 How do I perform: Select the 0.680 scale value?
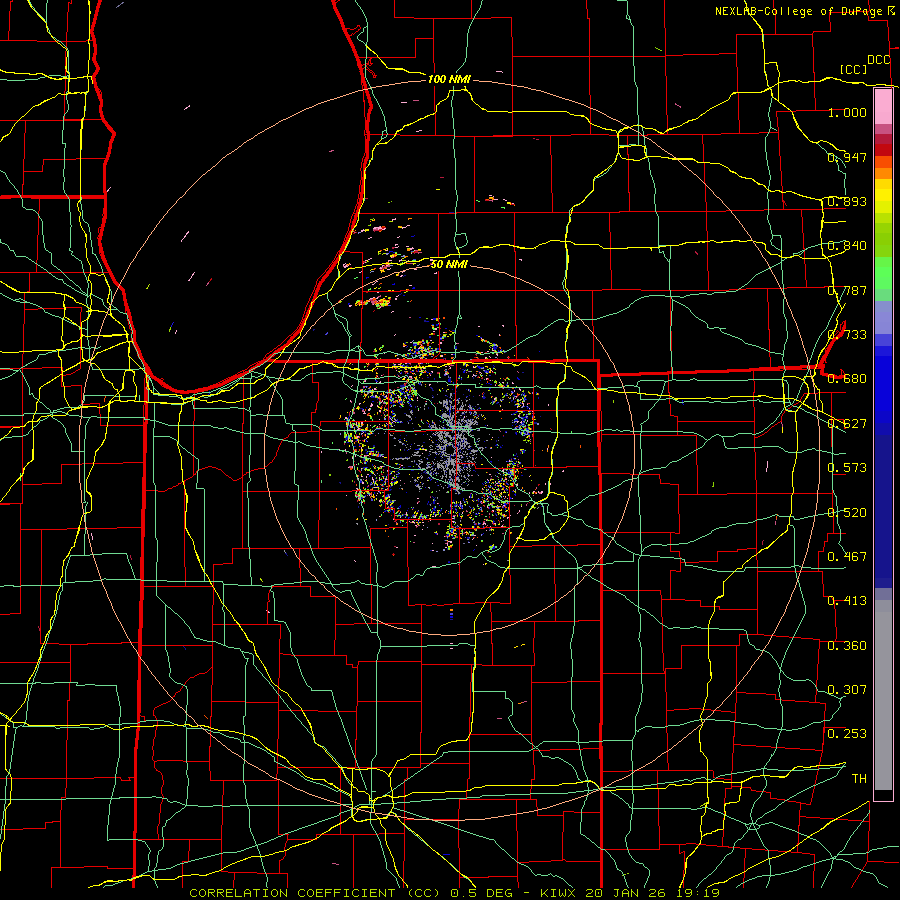point(847,379)
